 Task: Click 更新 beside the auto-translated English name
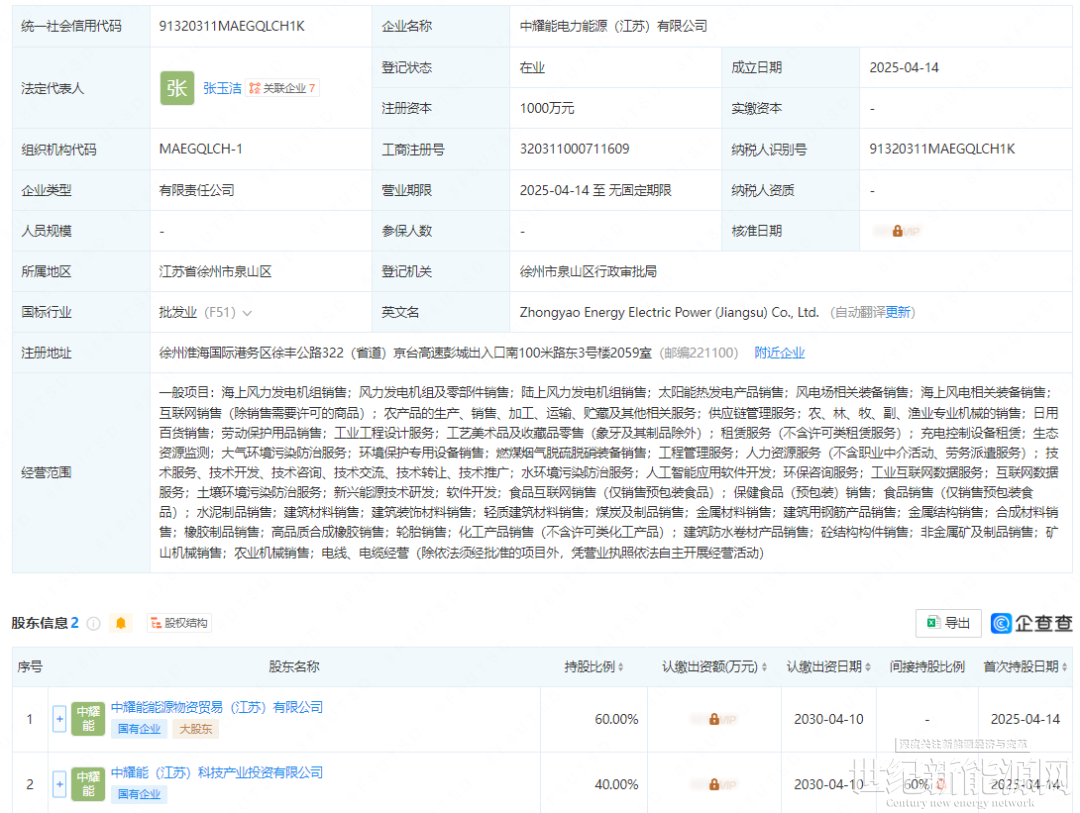[x=897, y=313]
